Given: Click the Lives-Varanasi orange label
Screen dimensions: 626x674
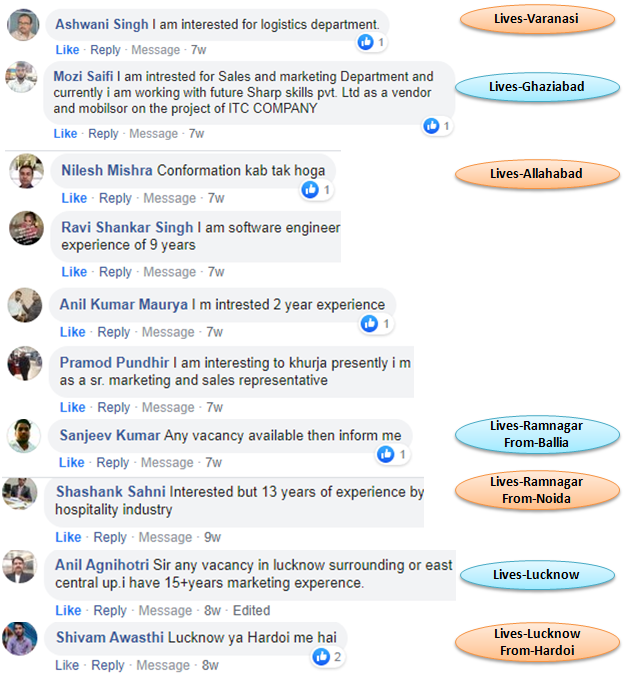Looking at the screenshot, I should [537, 19].
